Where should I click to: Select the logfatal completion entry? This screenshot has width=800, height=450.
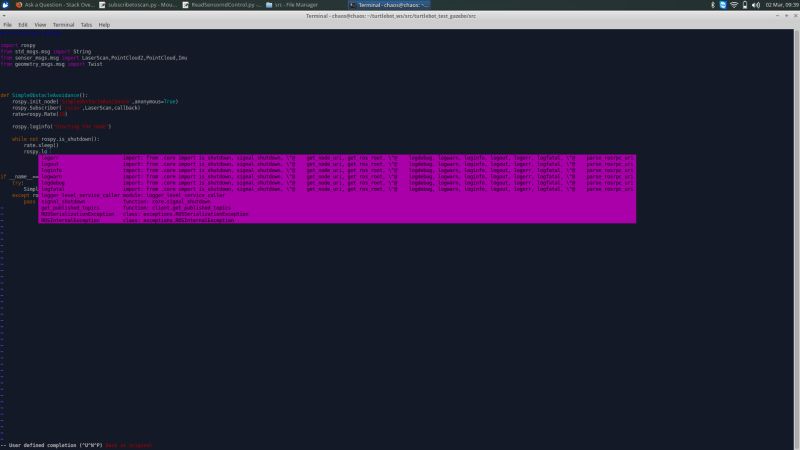[337, 189]
